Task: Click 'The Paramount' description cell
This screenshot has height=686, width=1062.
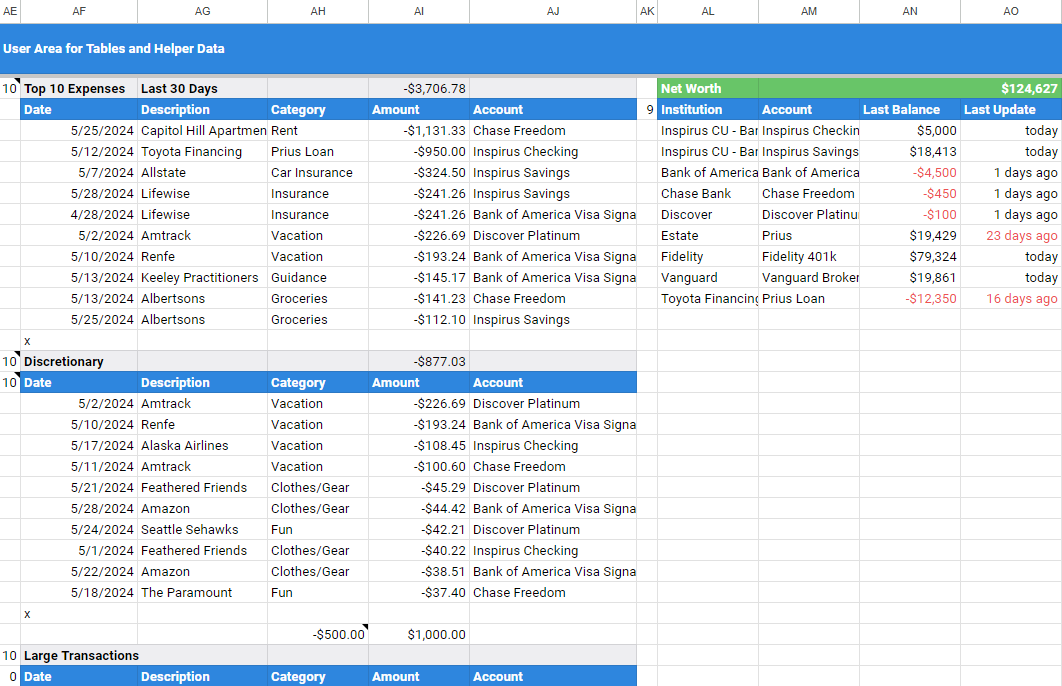Action: (x=203, y=593)
